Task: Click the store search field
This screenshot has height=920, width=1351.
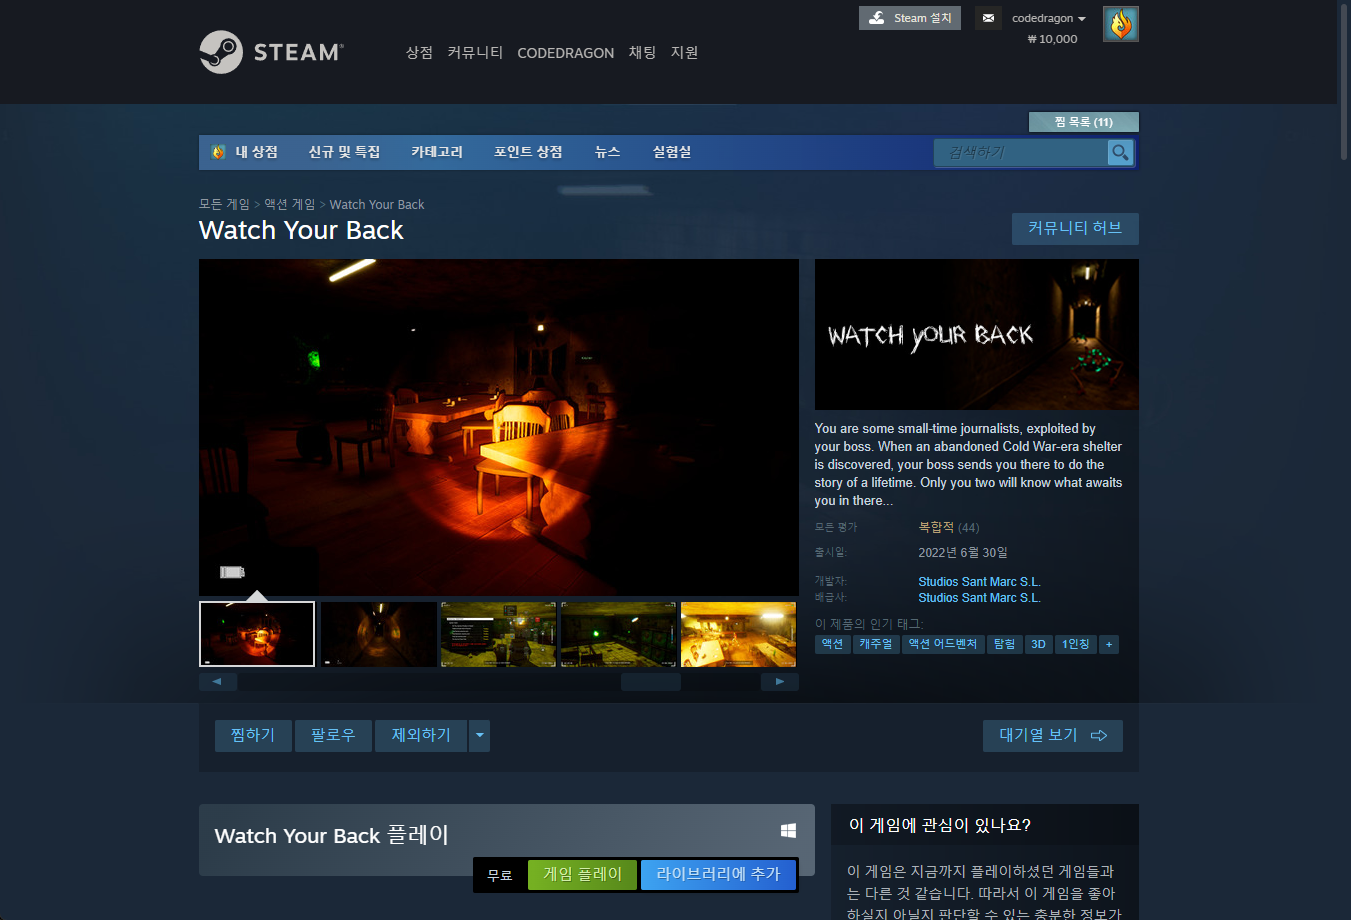Action: pyautogui.click(x=1021, y=152)
